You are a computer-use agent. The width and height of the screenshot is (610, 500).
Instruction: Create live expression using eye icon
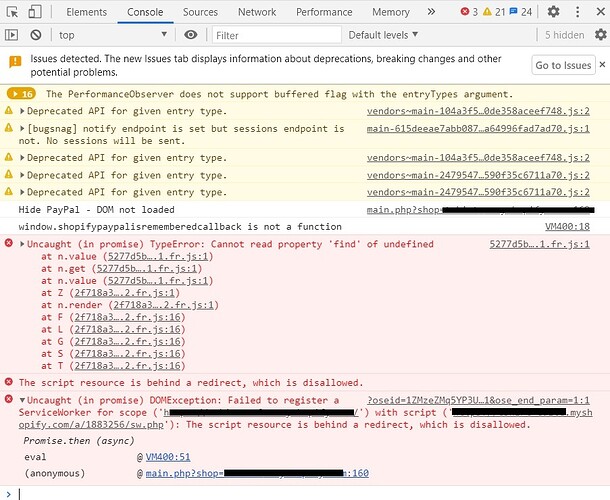coord(190,35)
